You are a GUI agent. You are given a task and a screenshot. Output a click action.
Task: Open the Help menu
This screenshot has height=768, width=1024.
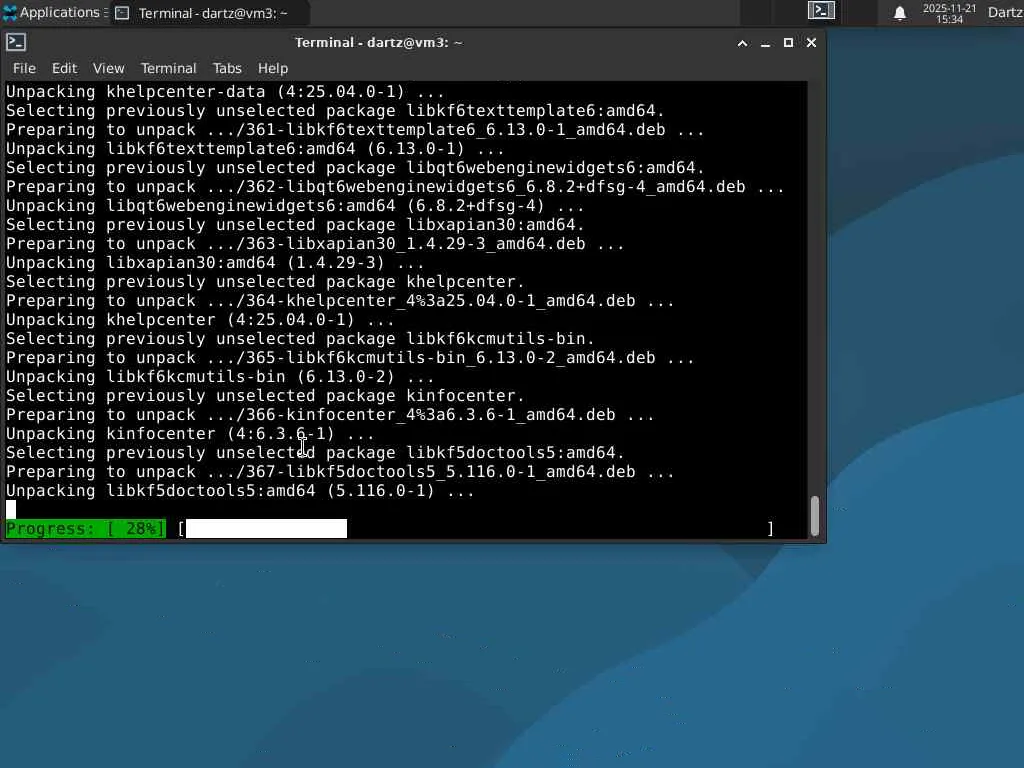point(272,68)
